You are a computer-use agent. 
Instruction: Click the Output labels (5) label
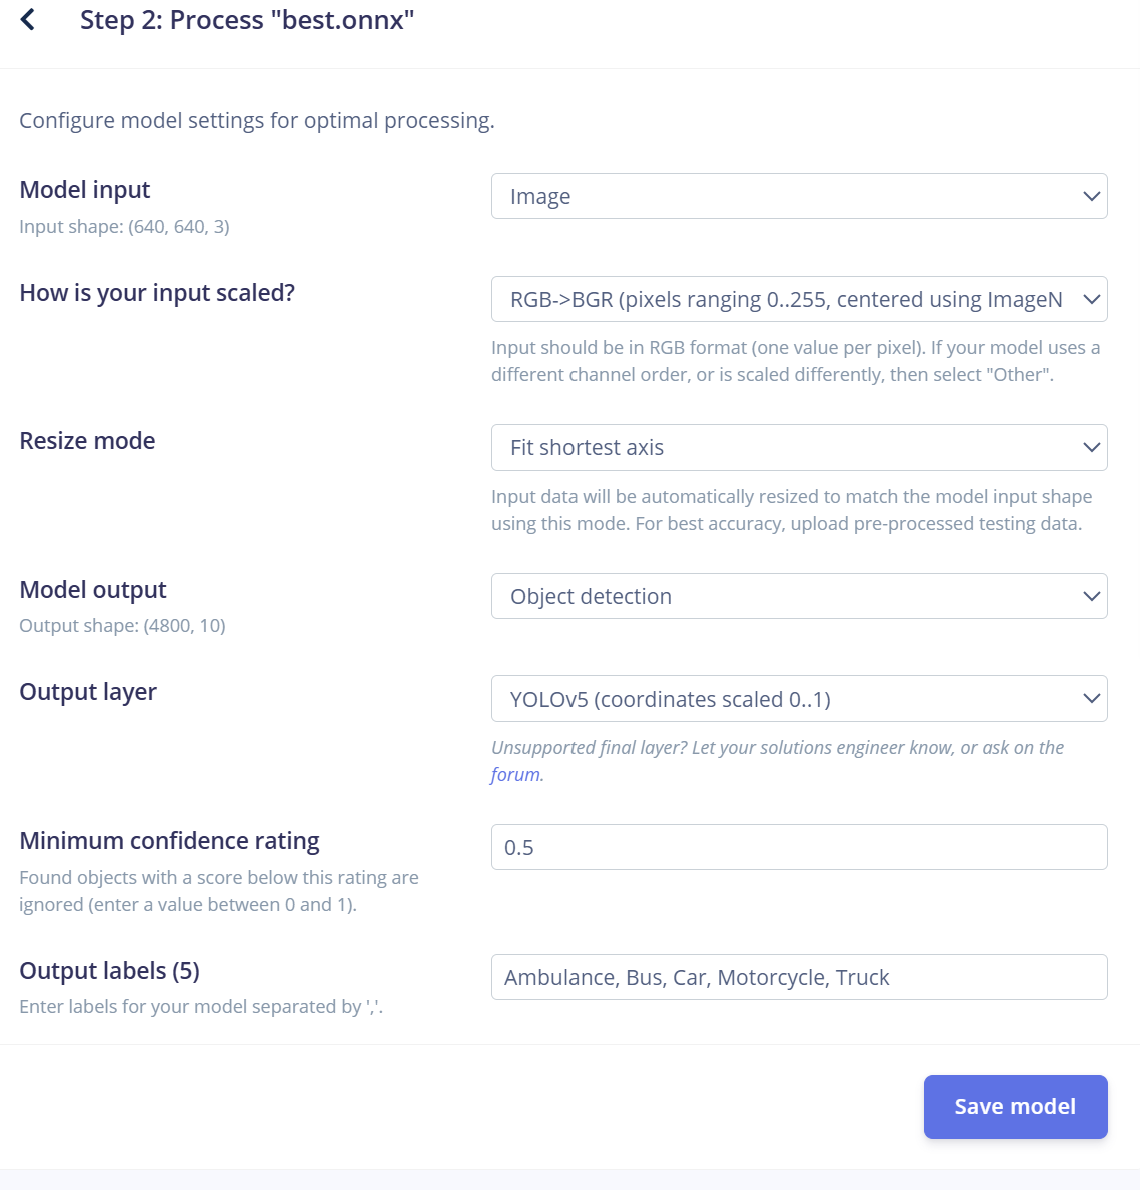pos(109,971)
